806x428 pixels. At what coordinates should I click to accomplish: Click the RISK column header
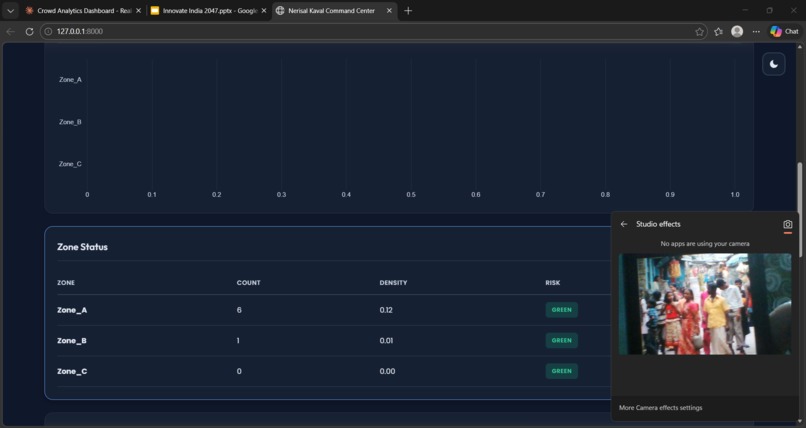tap(553, 283)
